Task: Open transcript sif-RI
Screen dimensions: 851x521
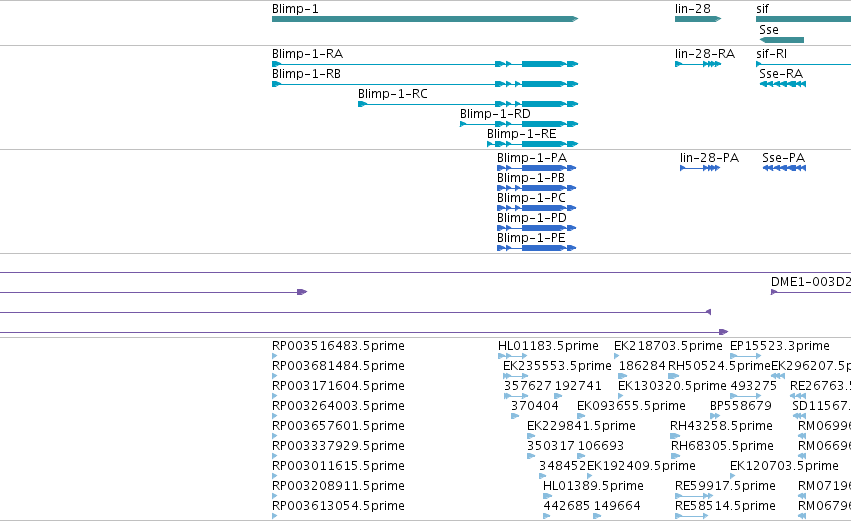Action: [803, 64]
